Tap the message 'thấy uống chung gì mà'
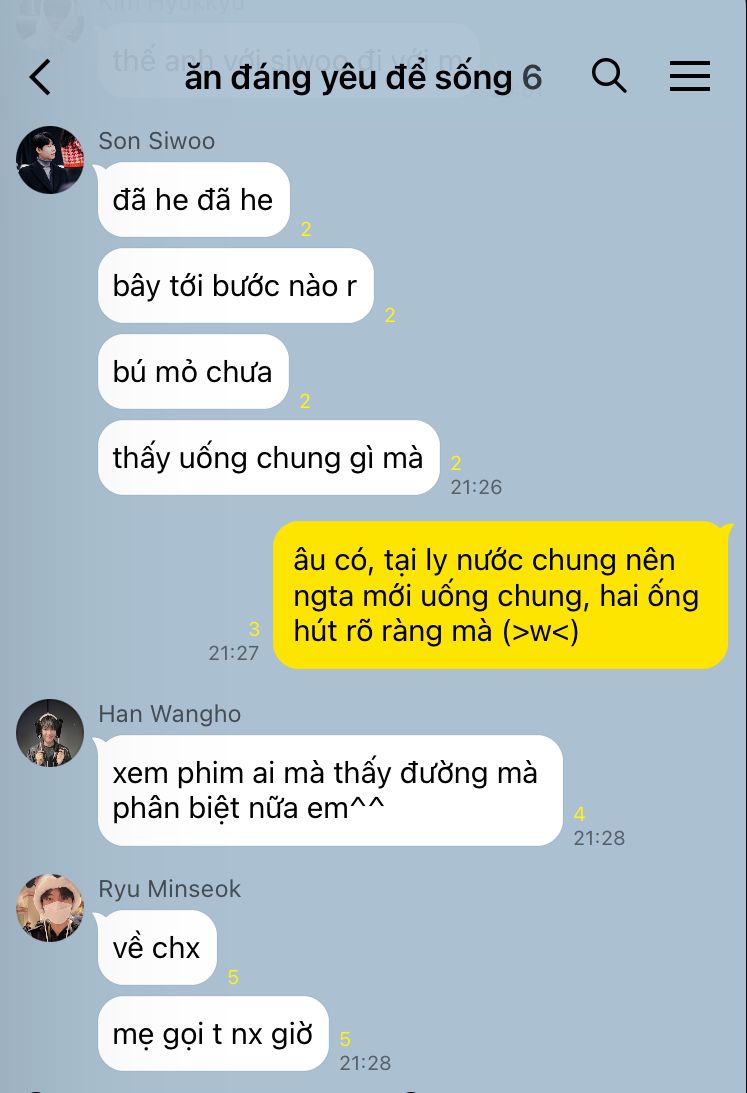The image size is (747, 1093). [x=269, y=457]
